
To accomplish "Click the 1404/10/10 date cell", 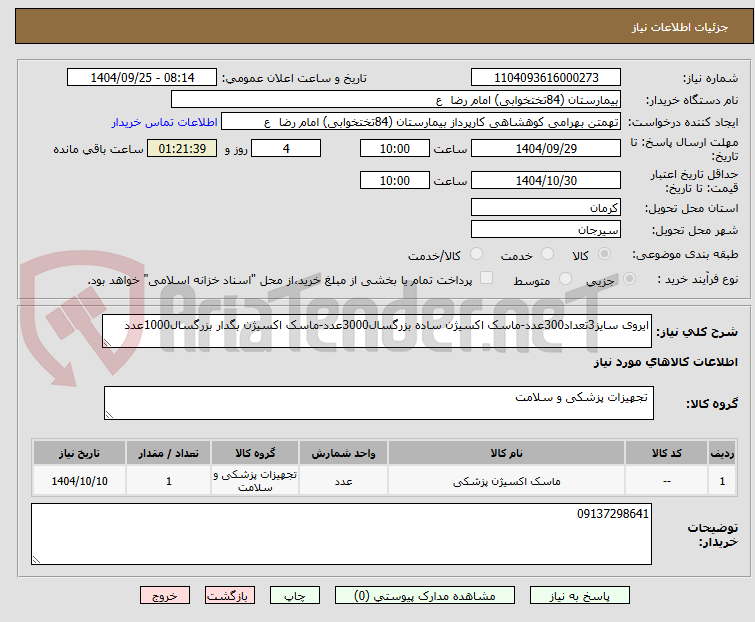I will (79, 481).
